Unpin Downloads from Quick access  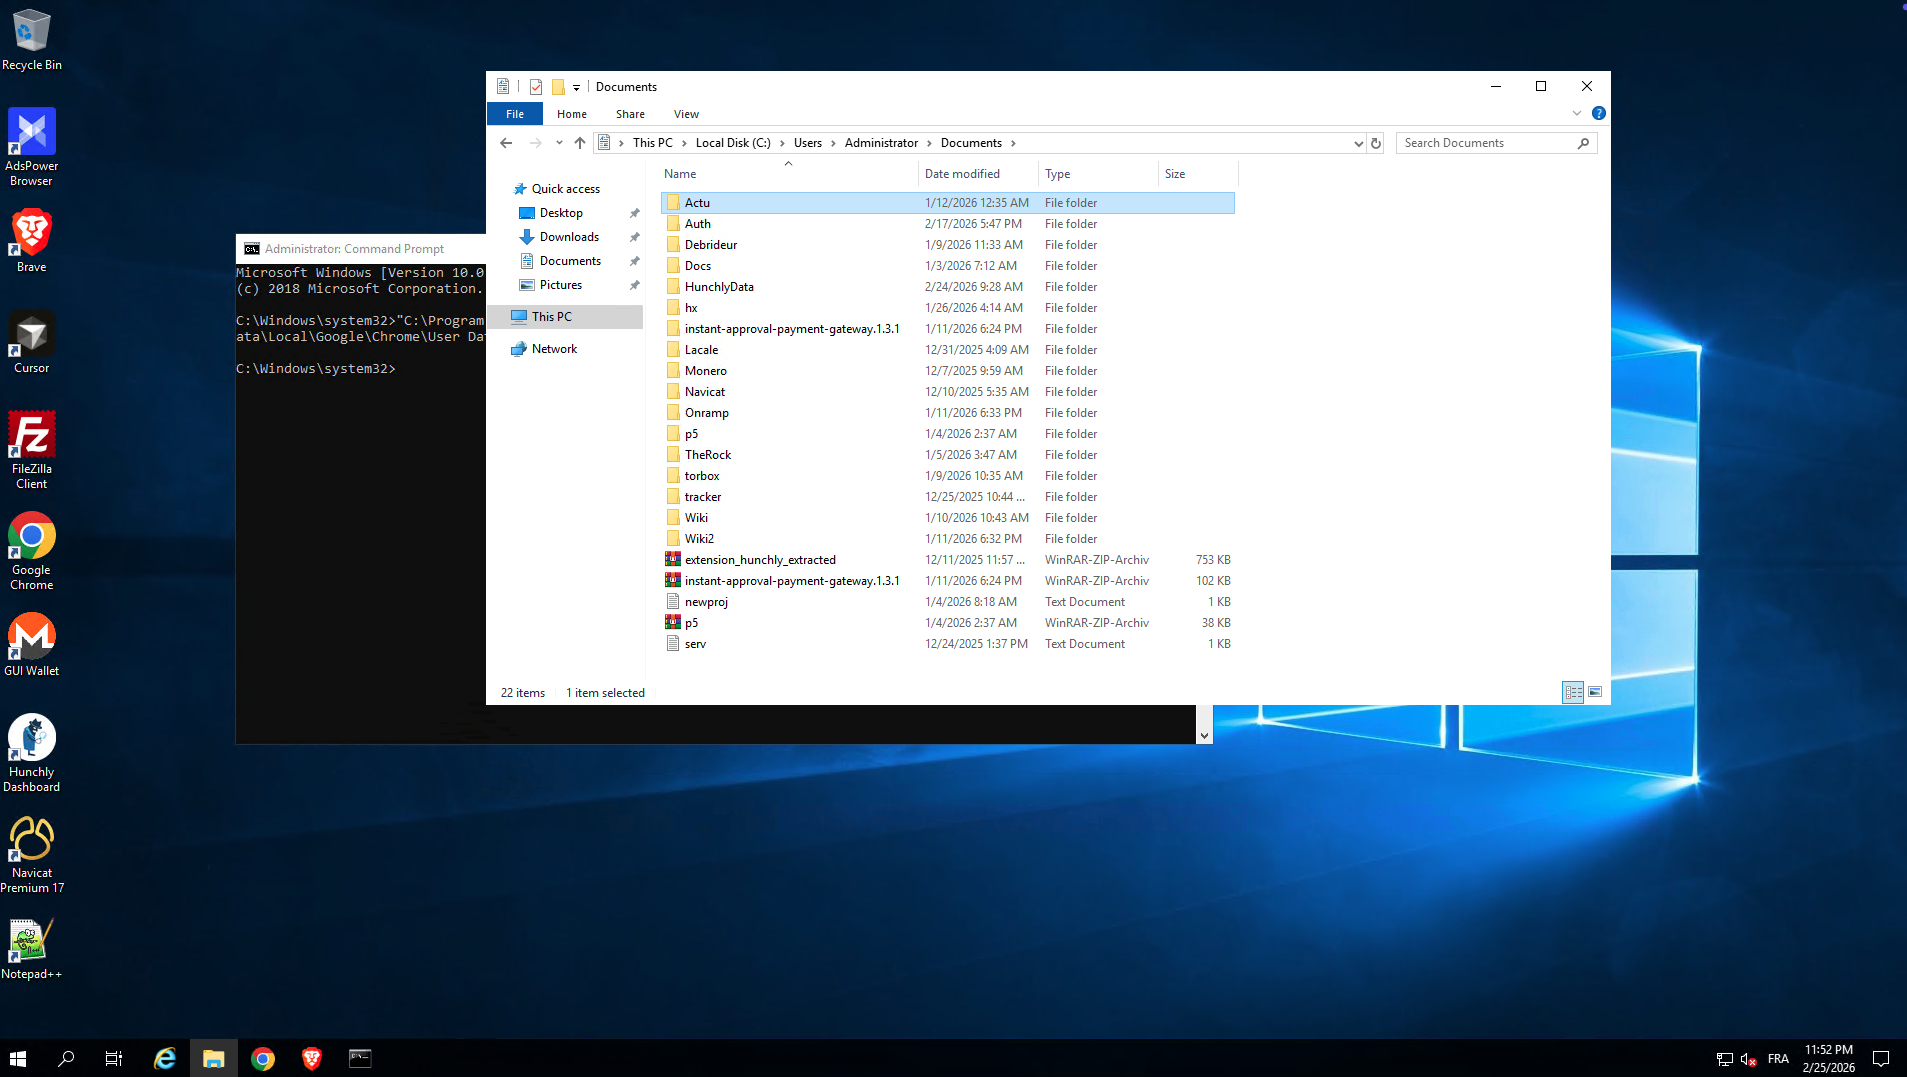pyautogui.click(x=634, y=237)
